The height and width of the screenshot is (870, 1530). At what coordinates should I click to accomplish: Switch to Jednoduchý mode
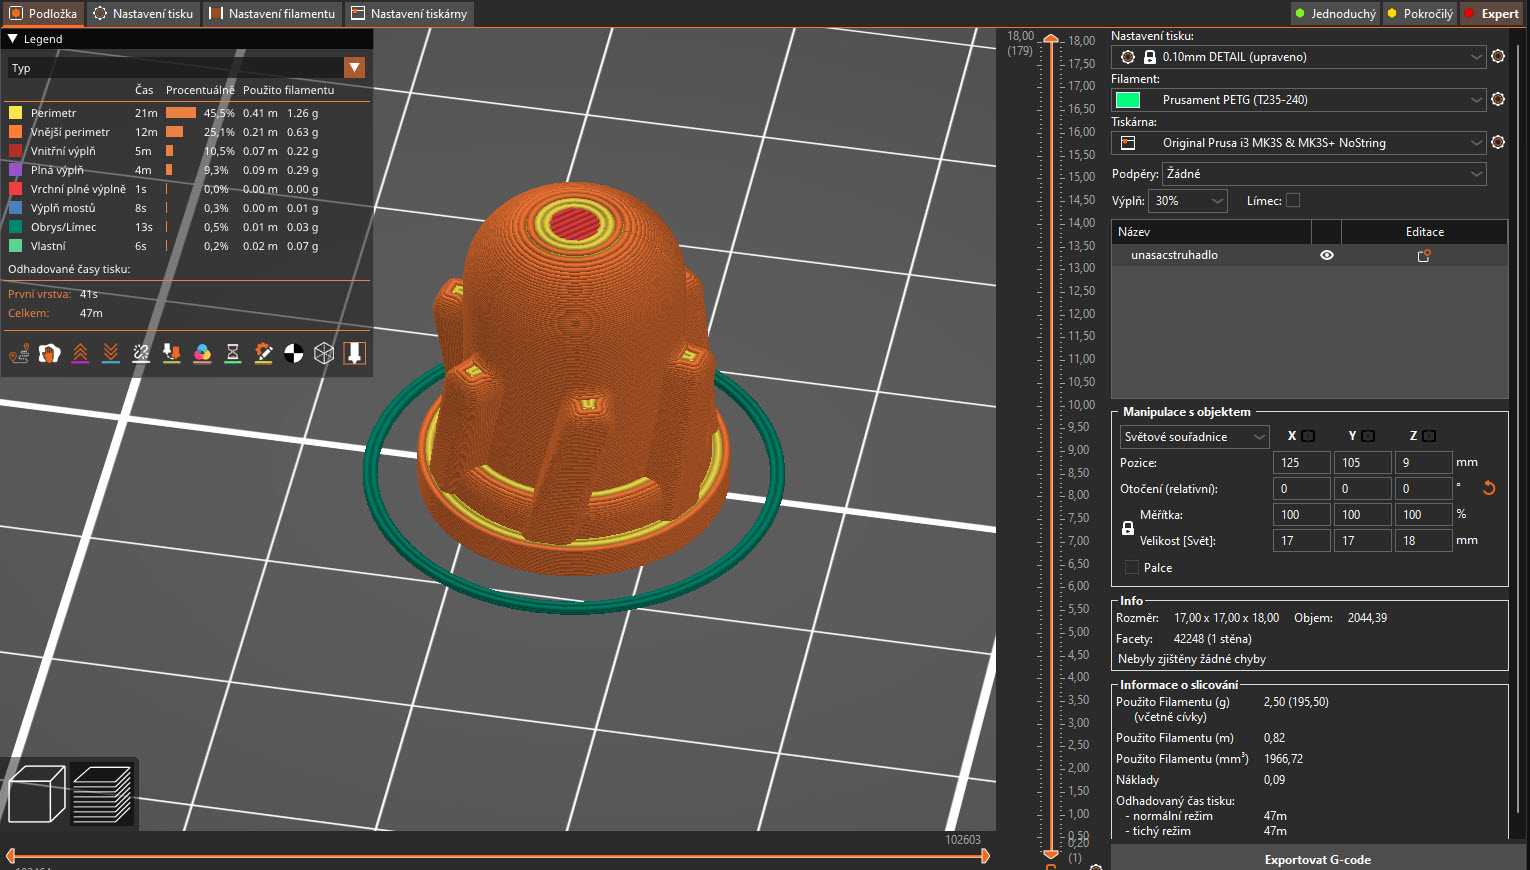[1335, 14]
